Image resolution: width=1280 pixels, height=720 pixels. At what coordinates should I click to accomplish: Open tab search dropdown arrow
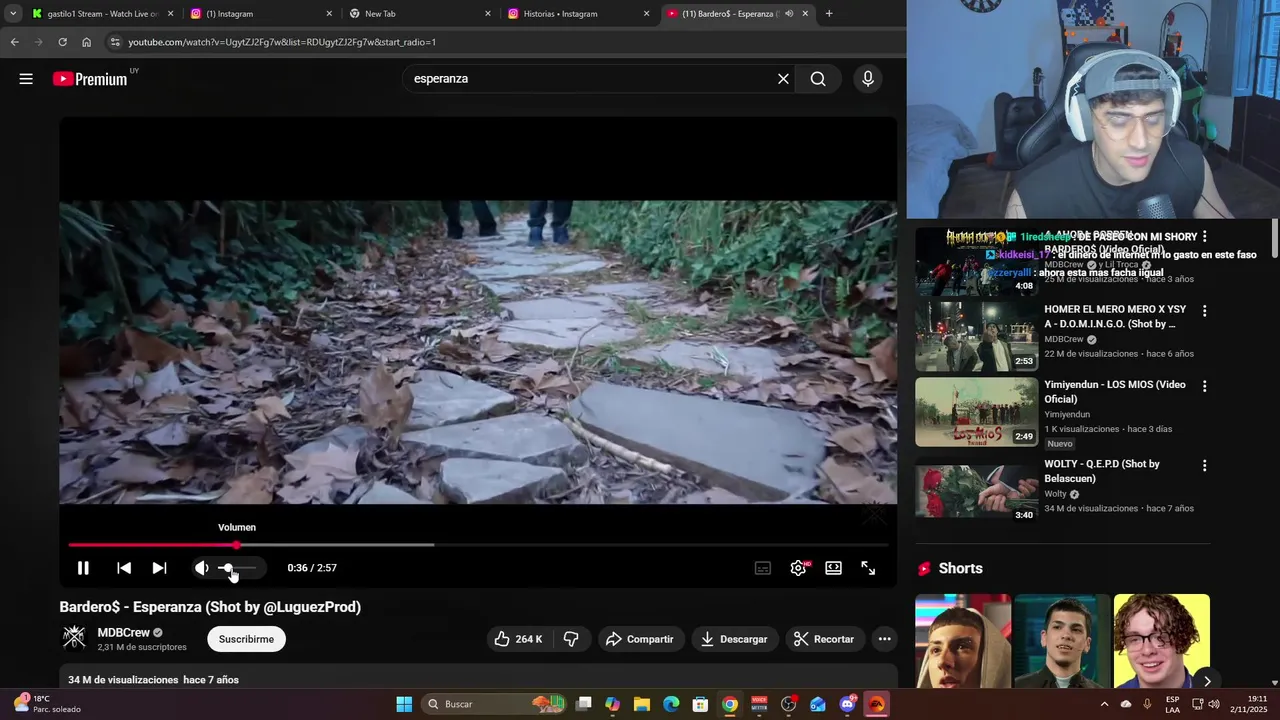click(x=13, y=14)
